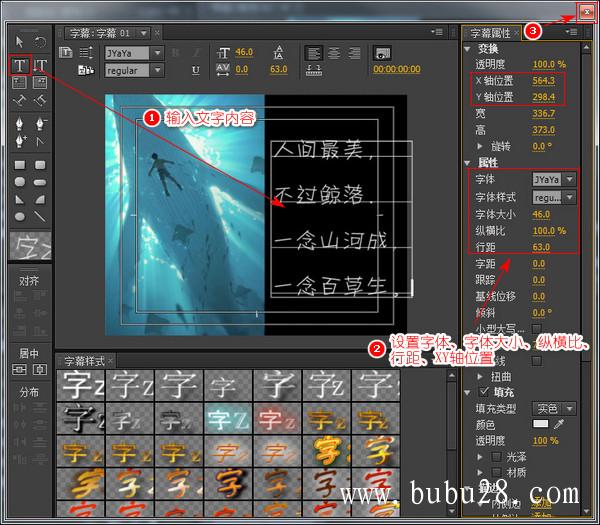Viewport: 600px width, 525px height.
Task: Select the Vertical Area Type tool
Action: tap(40, 82)
